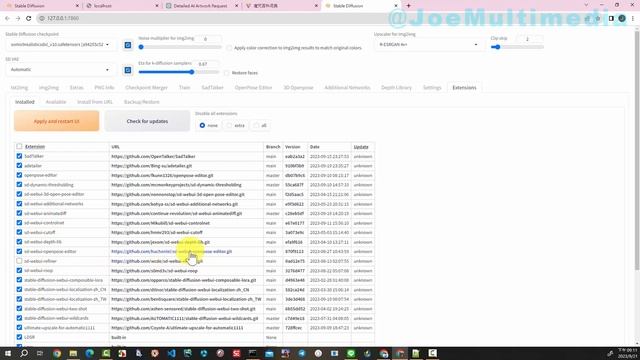The width and height of the screenshot is (640, 360).
Task: Uncheck sd-webui-animatediff extension
Action: (x=19, y=213)
